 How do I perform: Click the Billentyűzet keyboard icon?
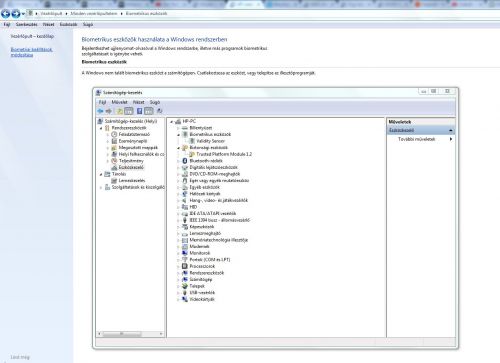(x=185, y=128)
